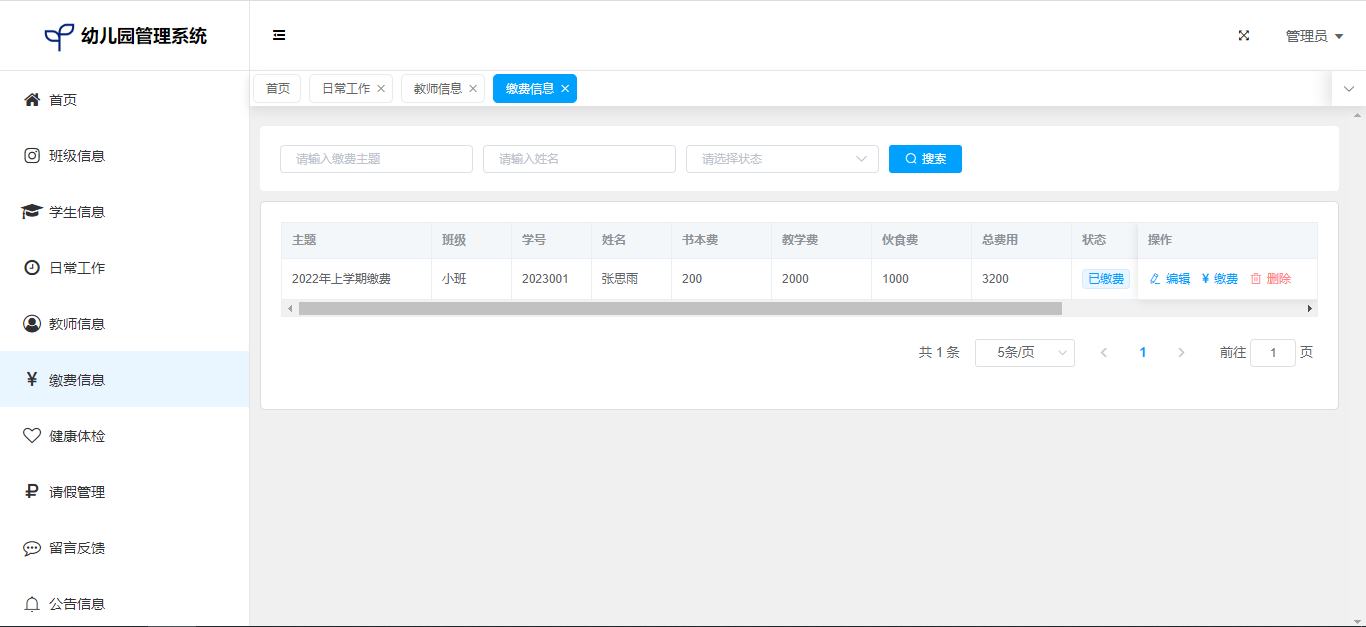Click the speech bubble icon for 留言反馈

(x=32, y=548)
